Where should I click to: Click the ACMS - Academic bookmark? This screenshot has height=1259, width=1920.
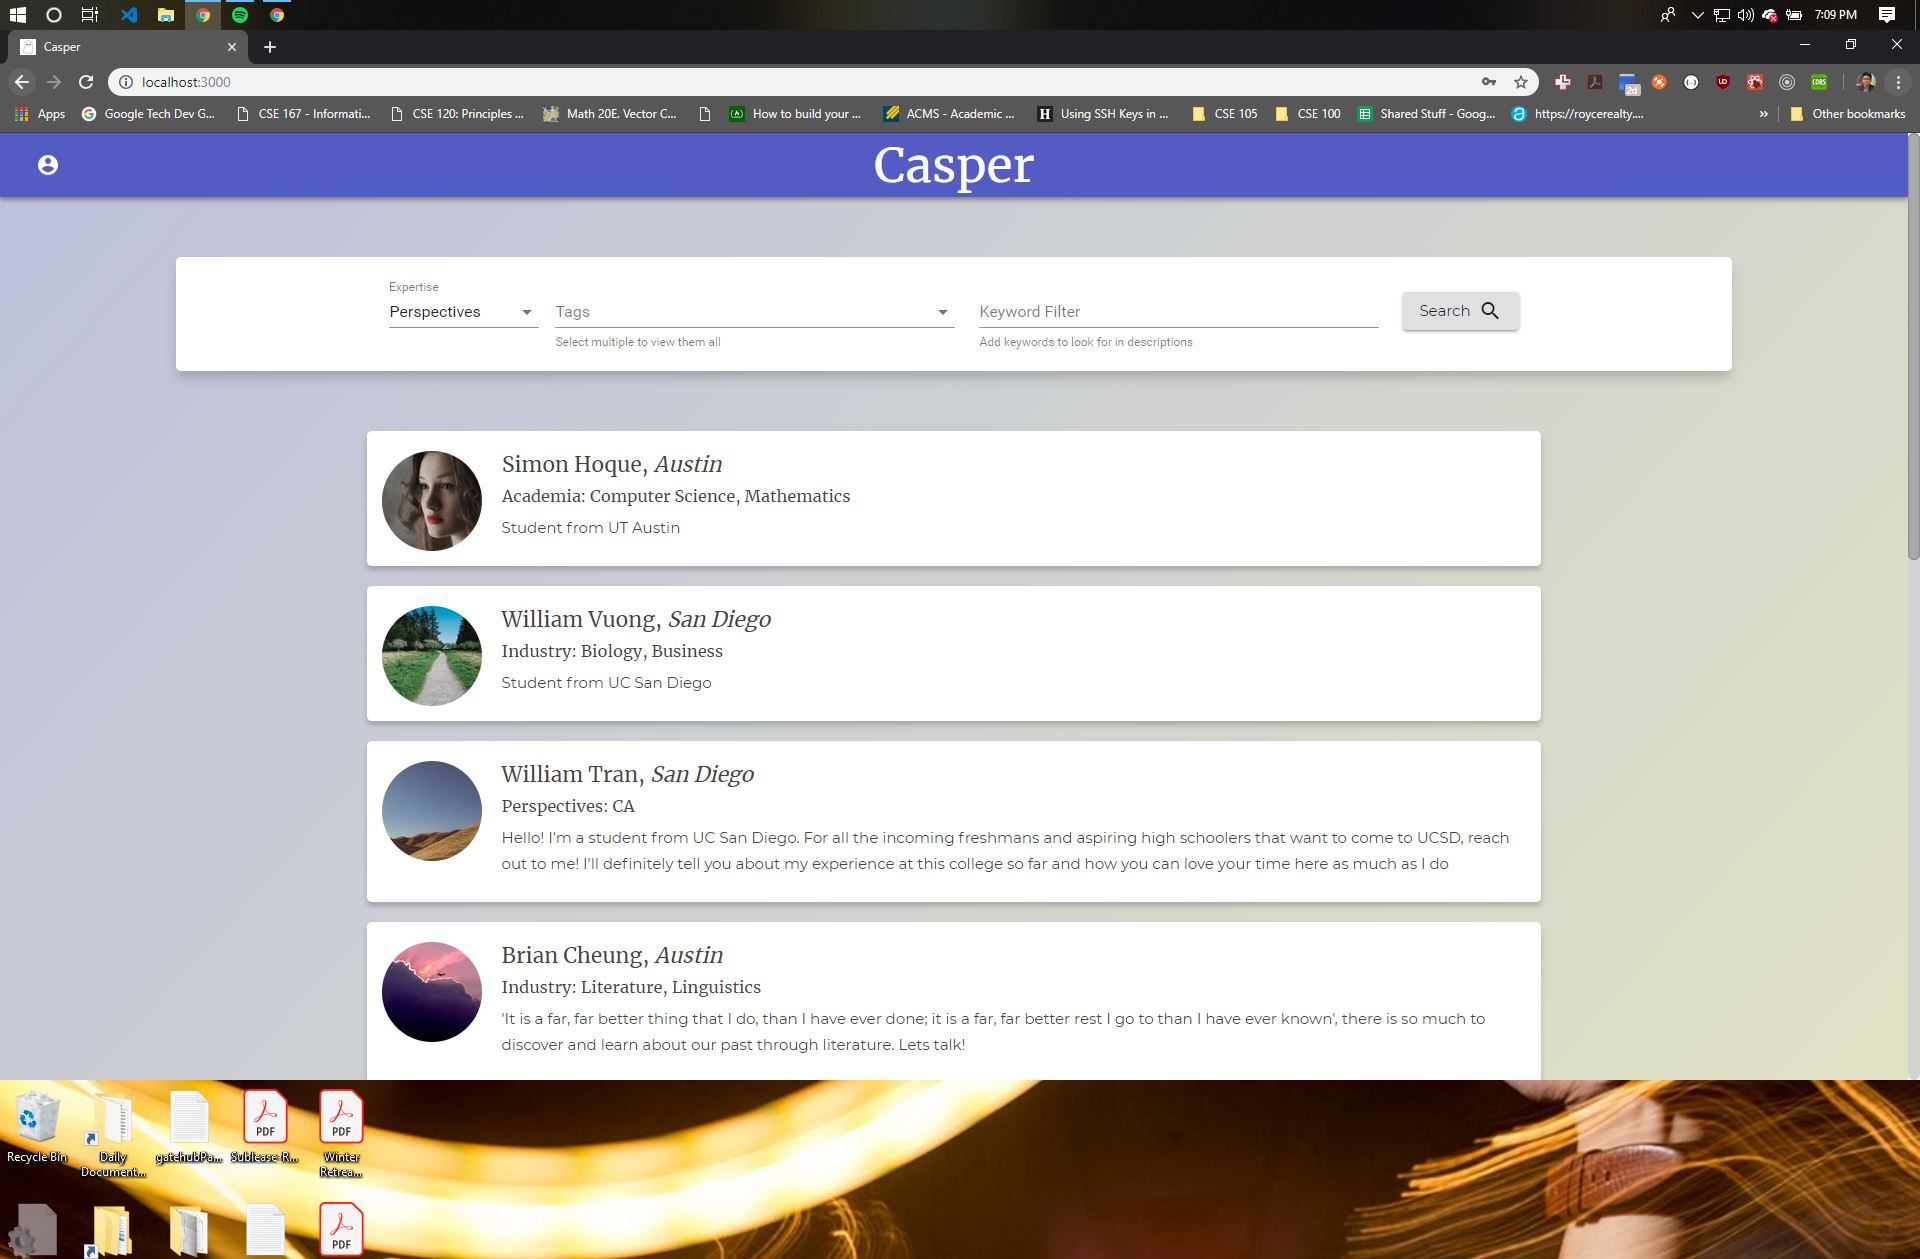pos(948,114)
